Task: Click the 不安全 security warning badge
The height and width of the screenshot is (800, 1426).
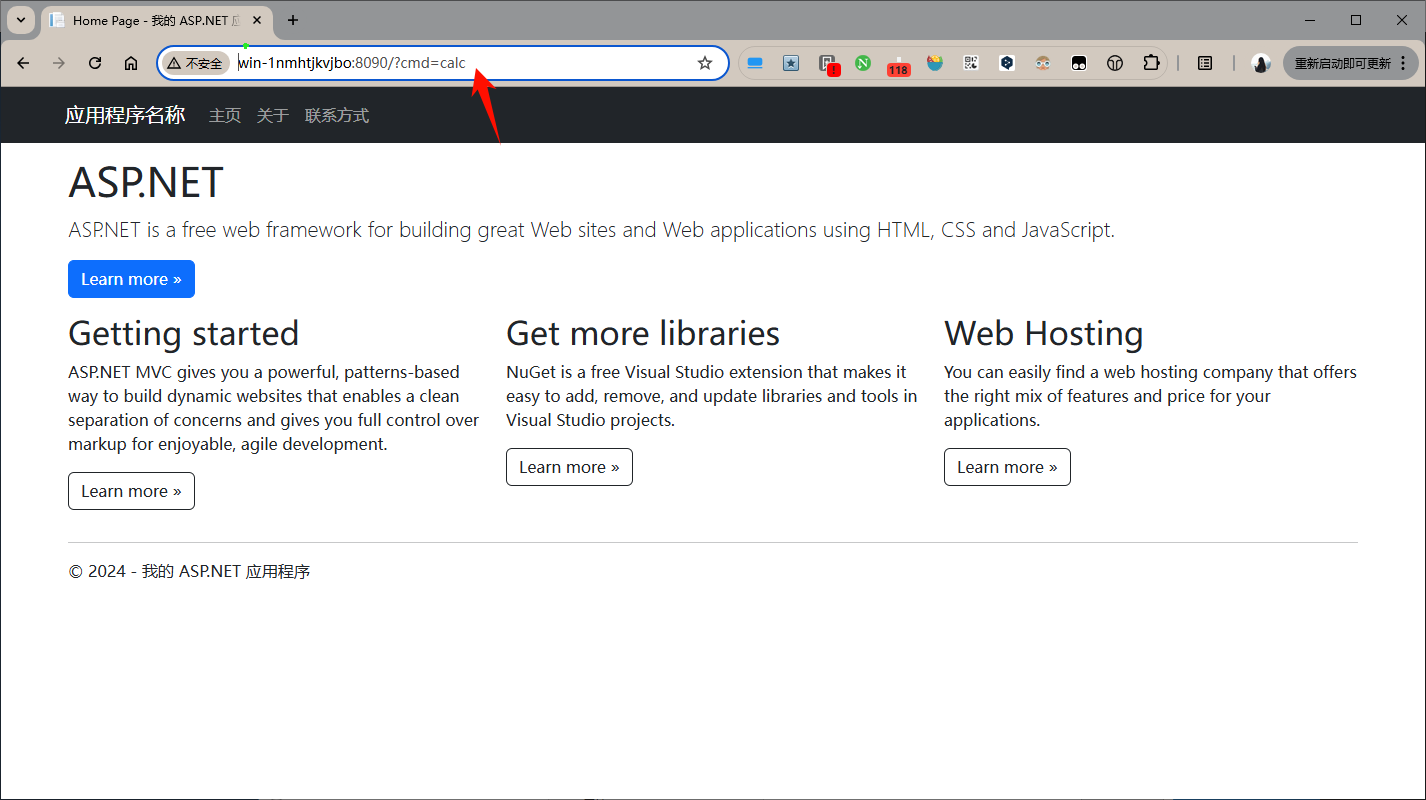Action: pyautogui.click(x=195, y=63)
